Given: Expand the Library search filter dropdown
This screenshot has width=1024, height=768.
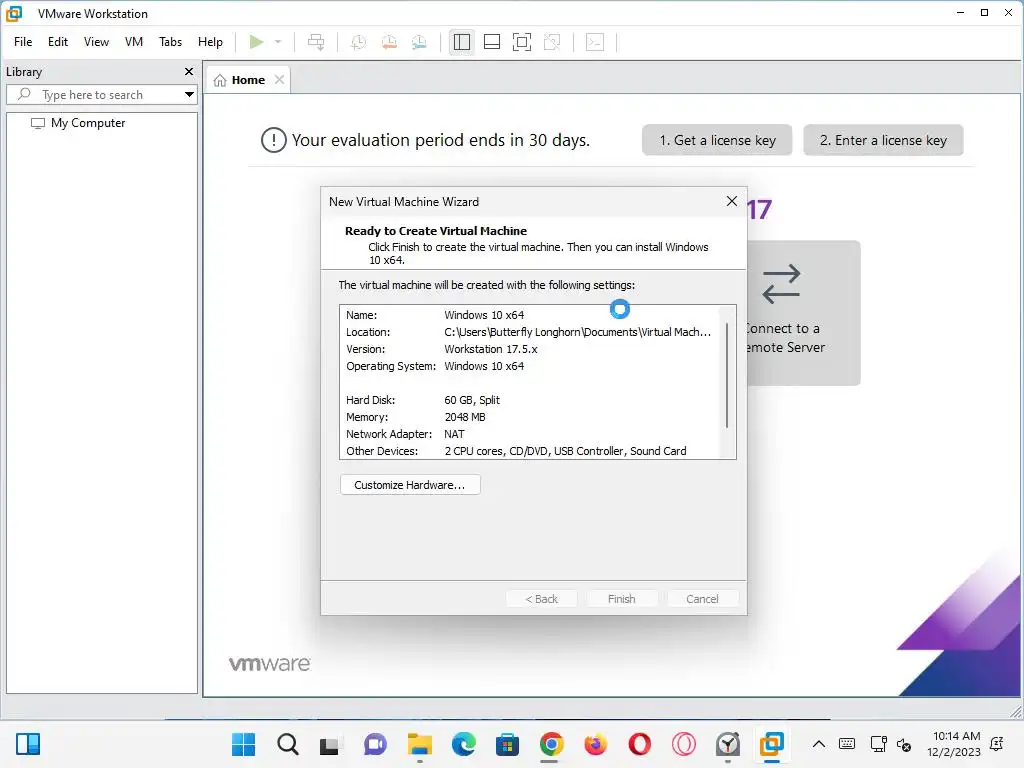Looking at the screenshot, I should tap(189, 95).
